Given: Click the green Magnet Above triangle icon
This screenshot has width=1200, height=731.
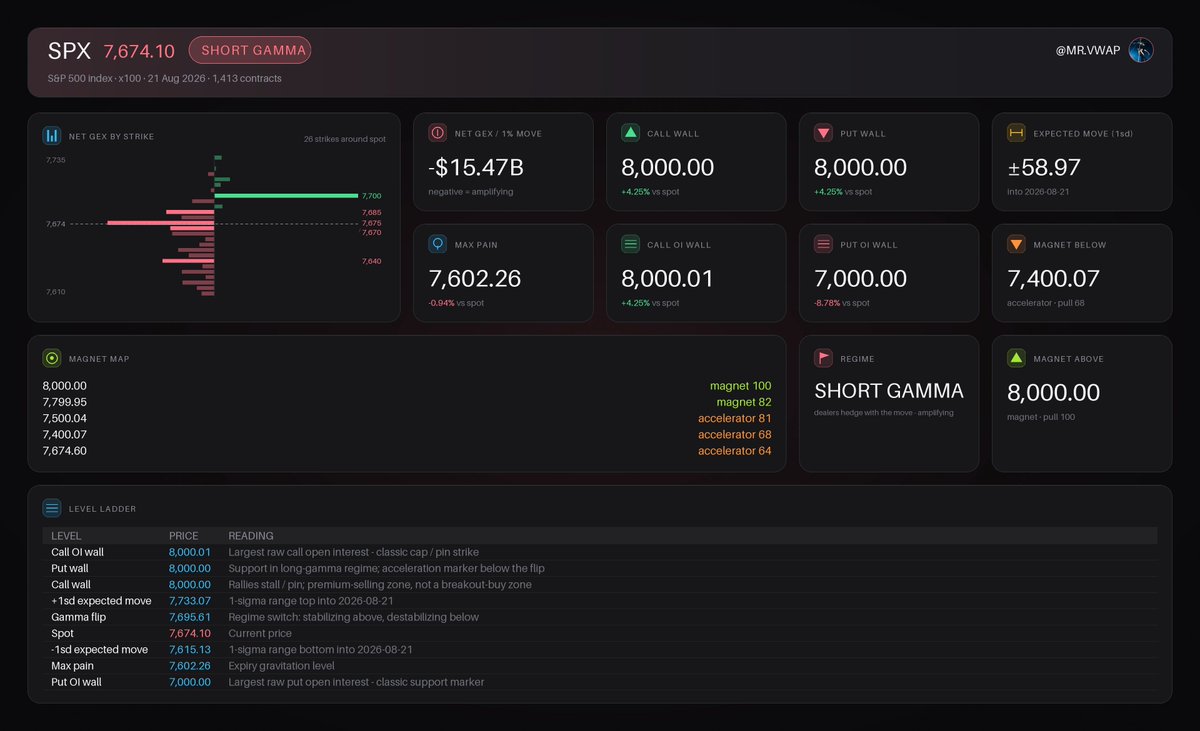Looking at the screenshot, I should pyautogui.click(x=1016, y=358).
